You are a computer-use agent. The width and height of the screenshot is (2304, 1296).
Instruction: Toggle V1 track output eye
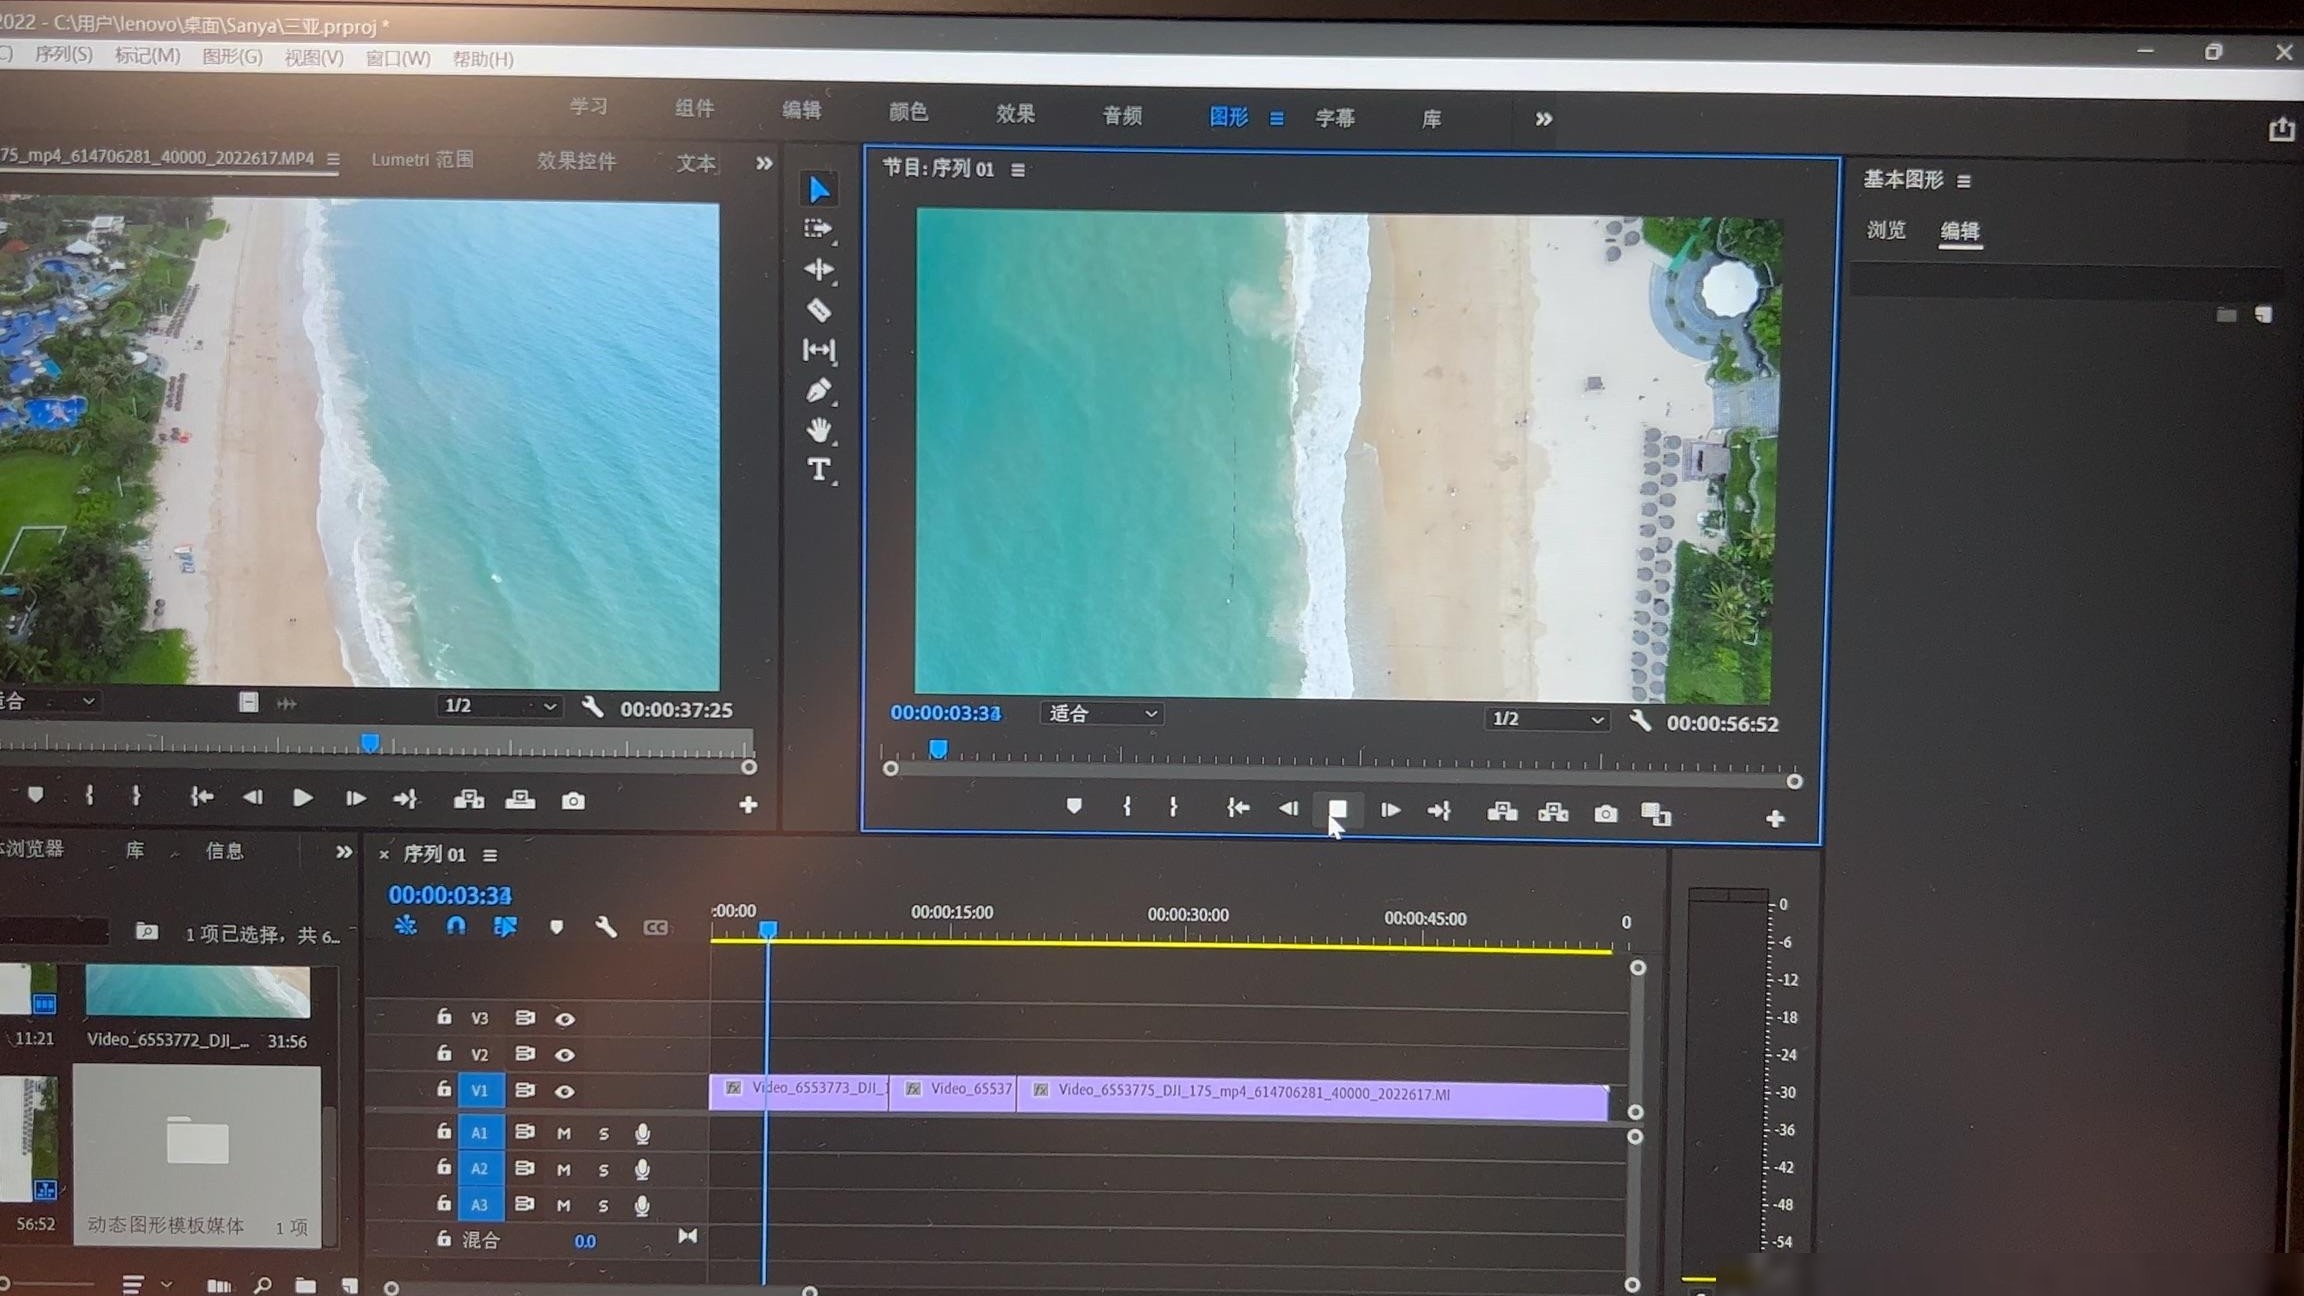point(565,1092)
